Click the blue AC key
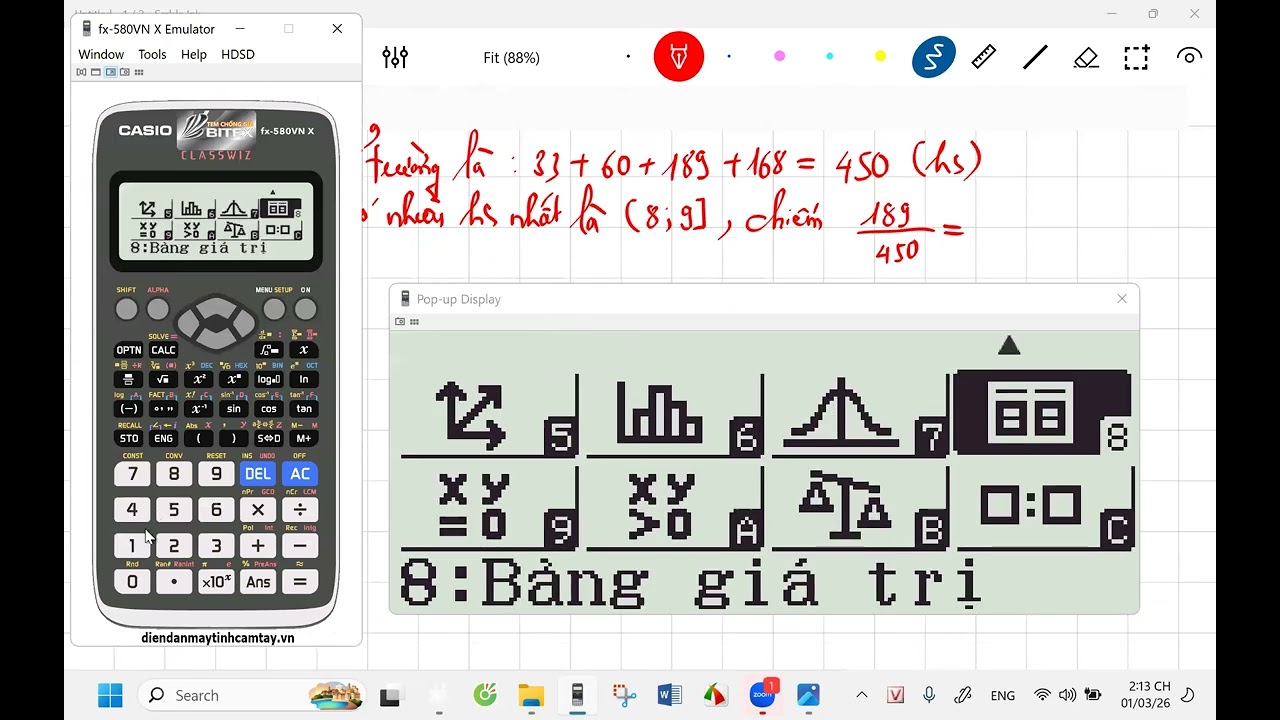The image size is (1280, 720). (x=300, y=474)
